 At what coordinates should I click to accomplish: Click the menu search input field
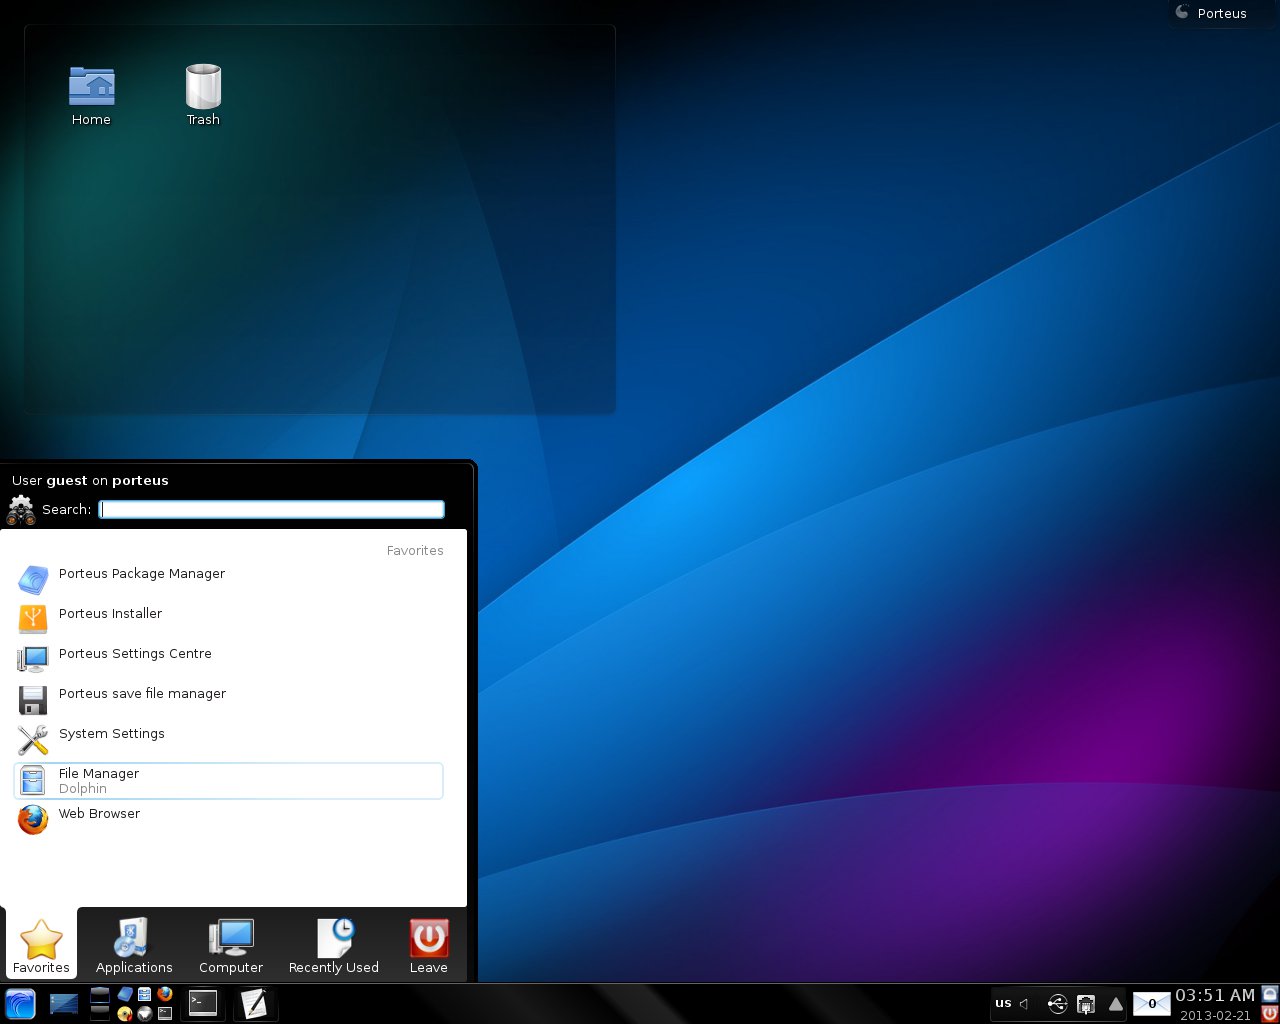click(271, 509)
